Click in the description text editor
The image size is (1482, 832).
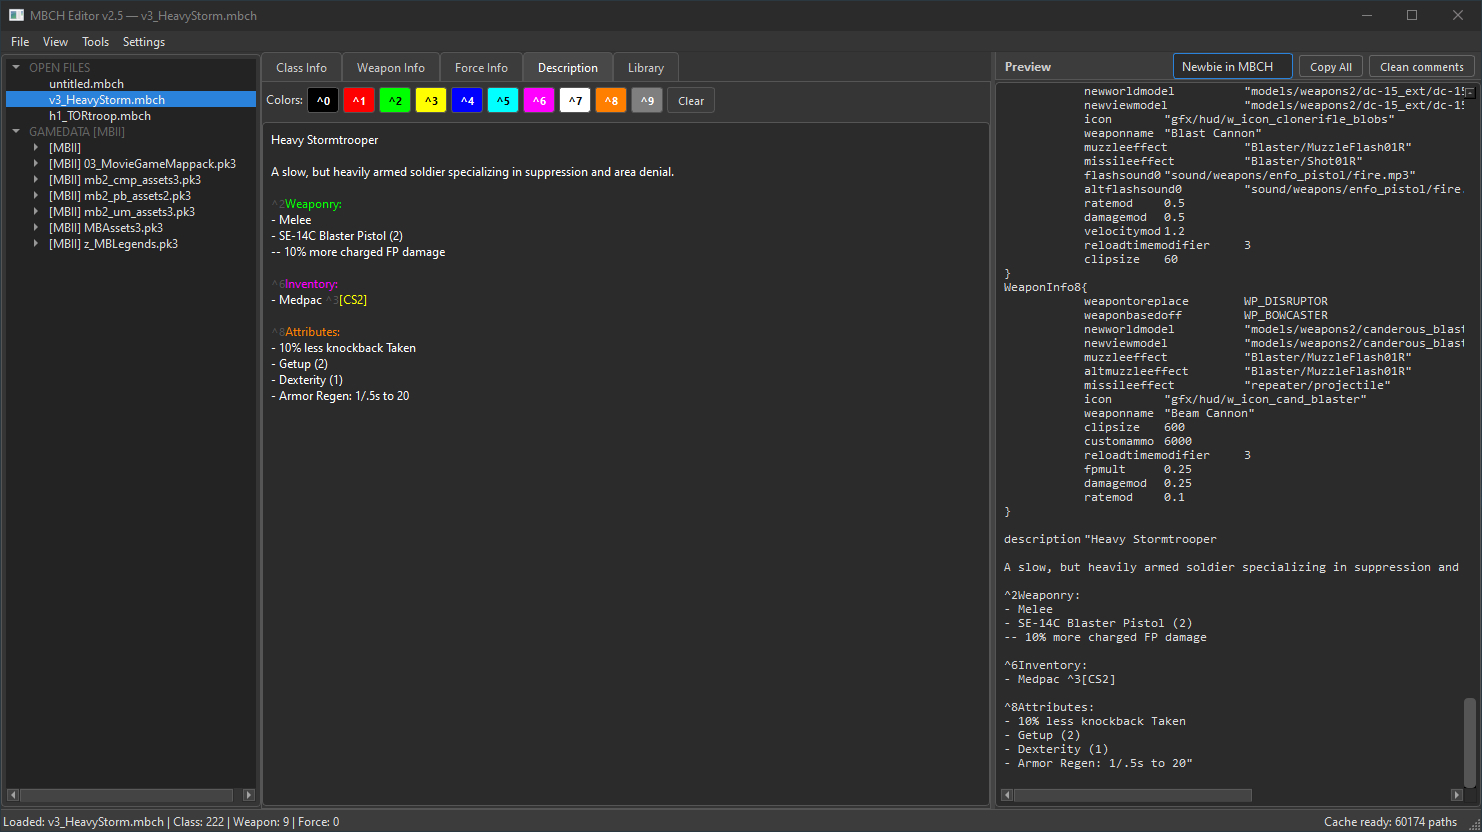click(626, 463)
